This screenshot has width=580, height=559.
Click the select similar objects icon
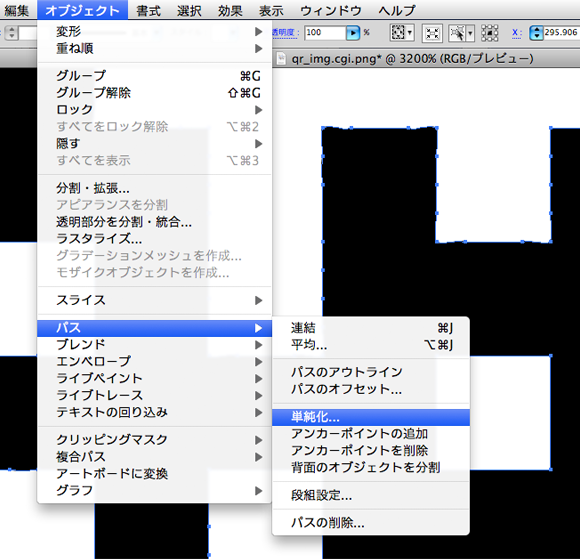398,33
